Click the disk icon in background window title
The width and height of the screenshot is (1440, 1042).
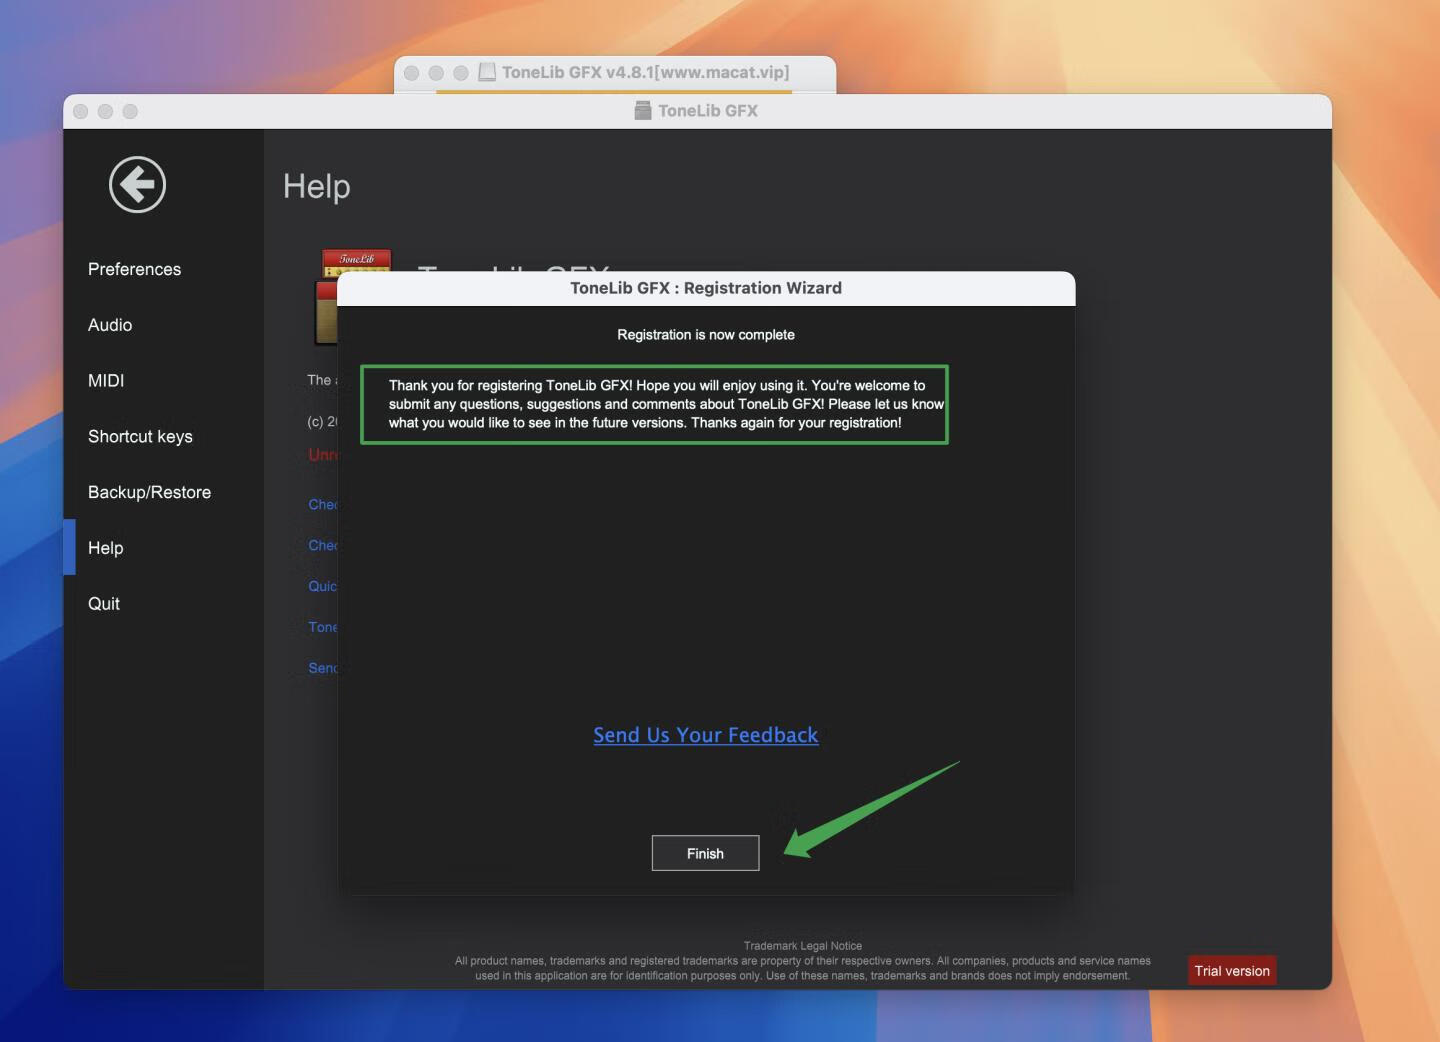487,72
